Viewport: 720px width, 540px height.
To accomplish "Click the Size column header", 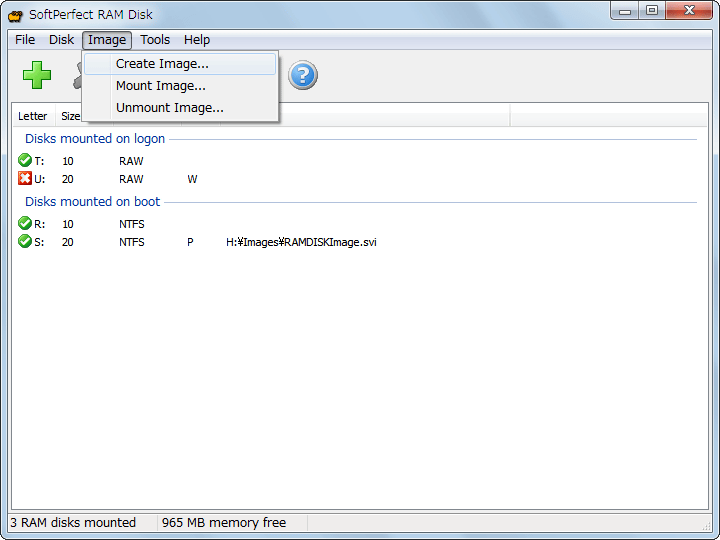I will [70, 116].
